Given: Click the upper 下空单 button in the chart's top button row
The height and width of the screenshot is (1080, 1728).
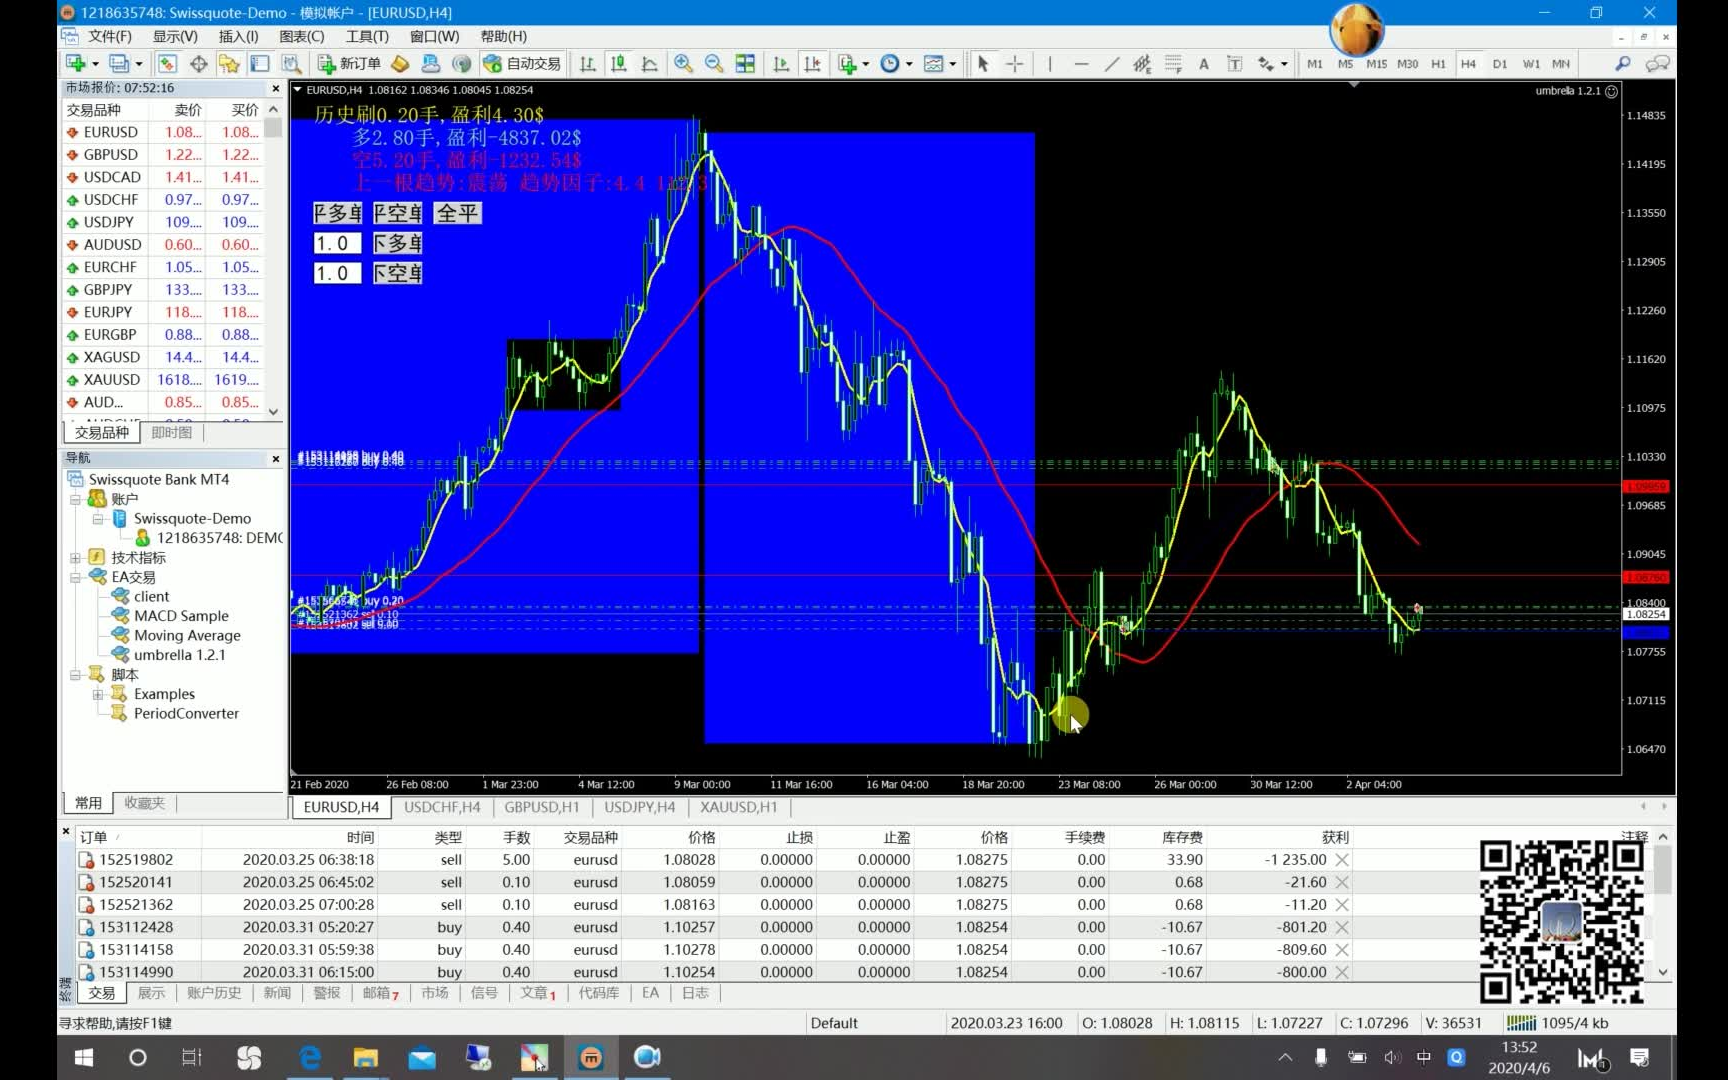Looking at the screenshot, I should [398, 213].
